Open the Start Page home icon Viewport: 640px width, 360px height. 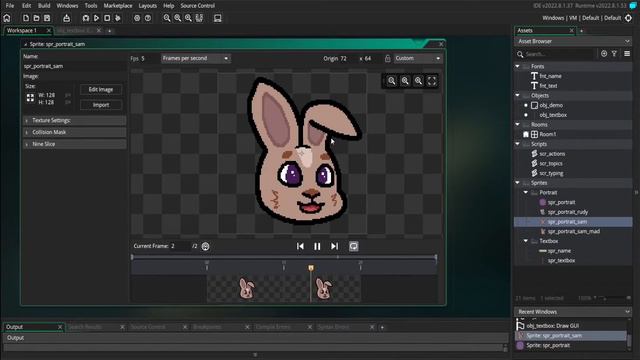pyautogui.click(x=7, y=18)
